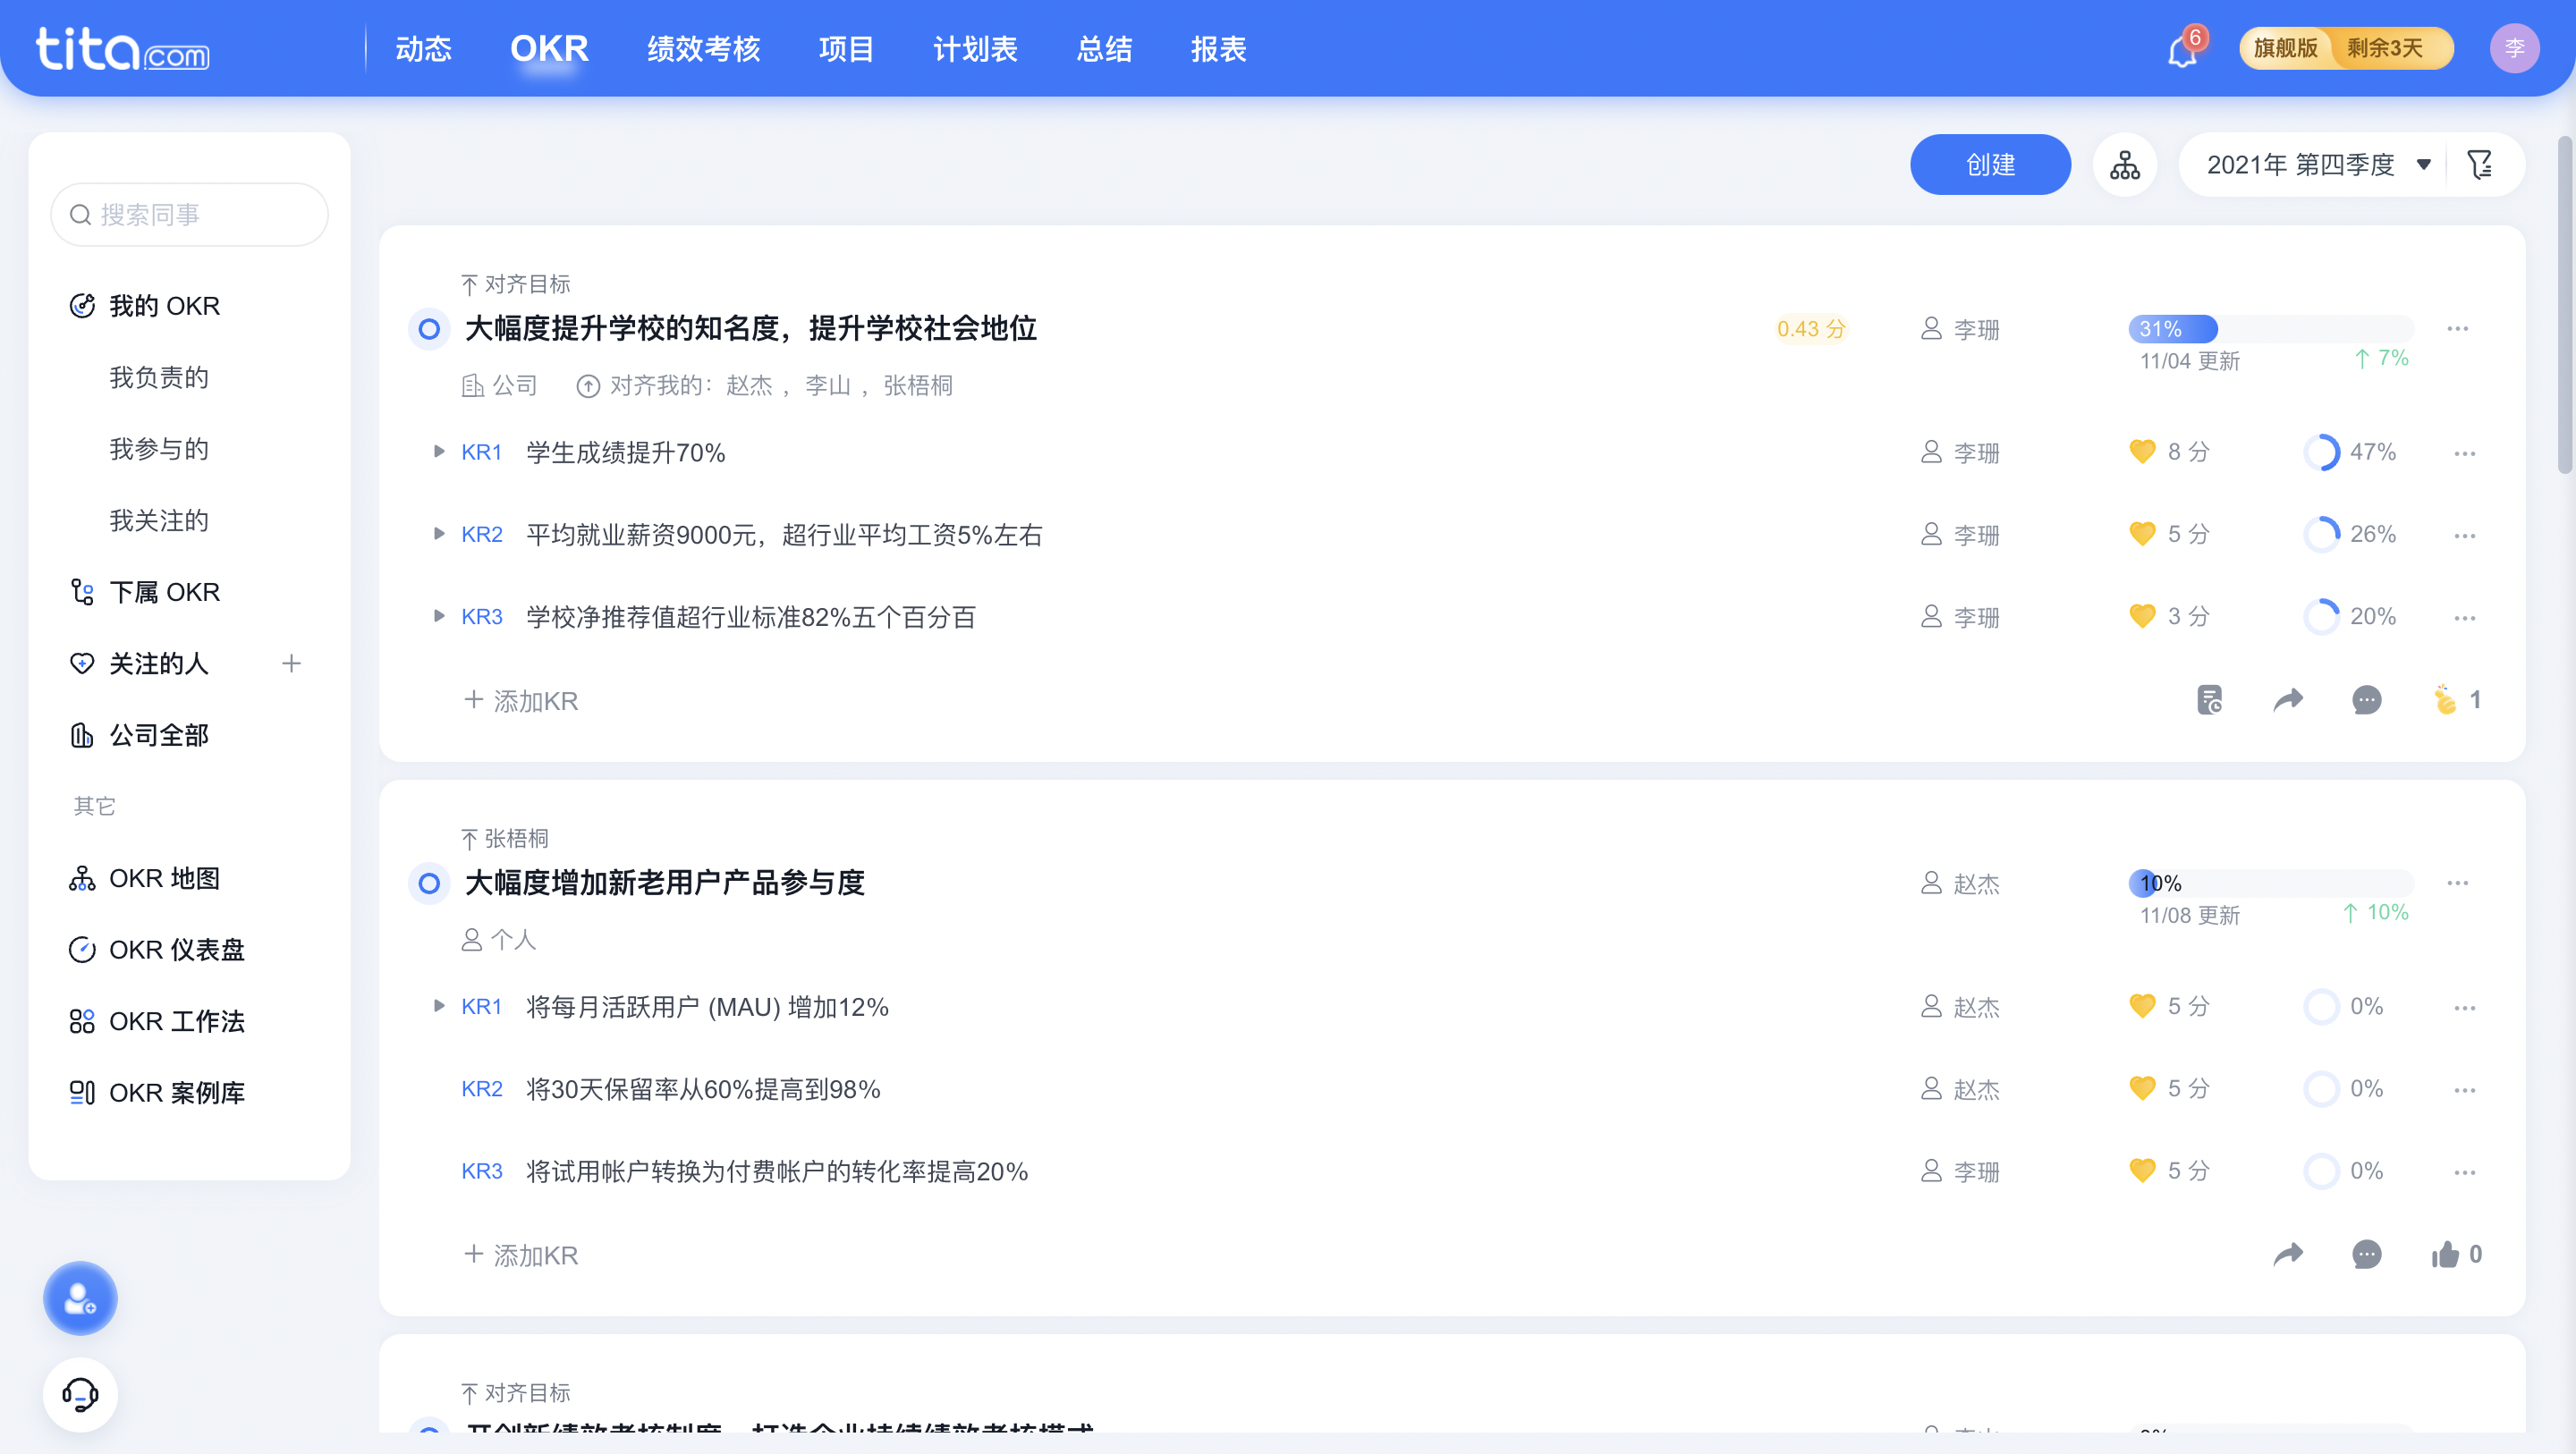Click the tita.com logo

click(x=123, y=48)
